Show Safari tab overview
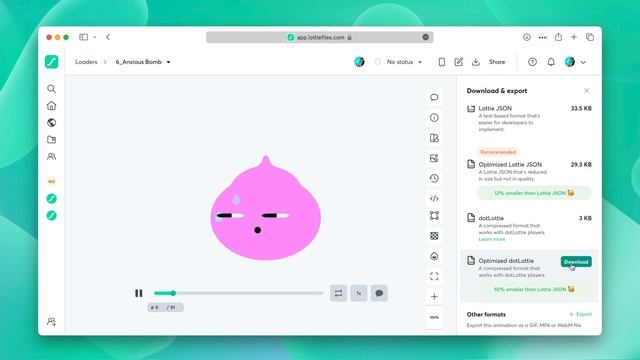Image resolution: width=640 pixels, height=360 pixels. pyautogui.click(x=590, y=37)
